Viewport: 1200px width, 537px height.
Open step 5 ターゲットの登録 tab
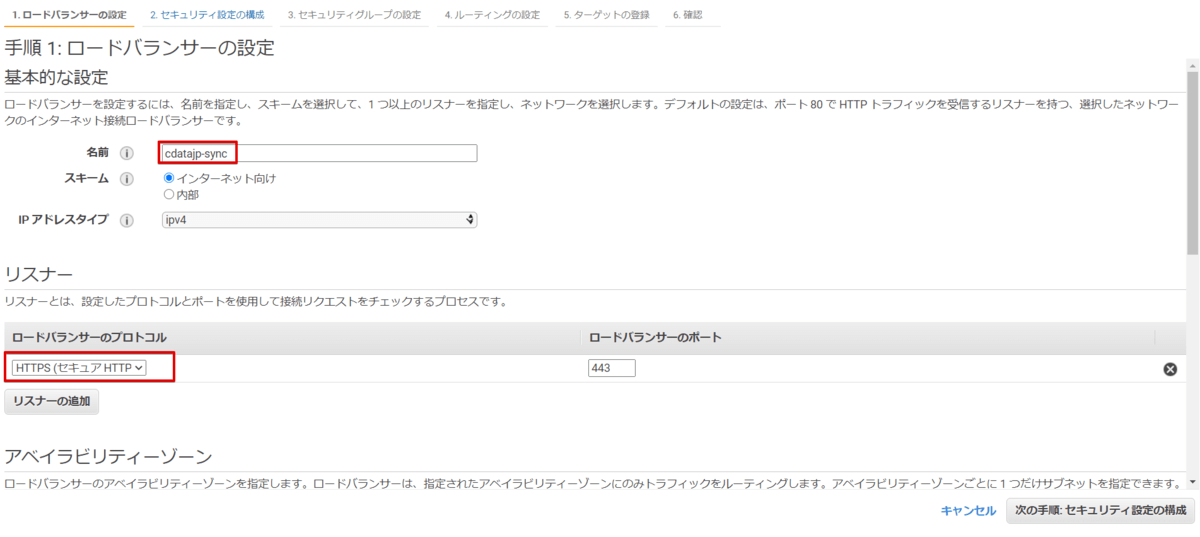pyautogui.click(x=604, y=16)
